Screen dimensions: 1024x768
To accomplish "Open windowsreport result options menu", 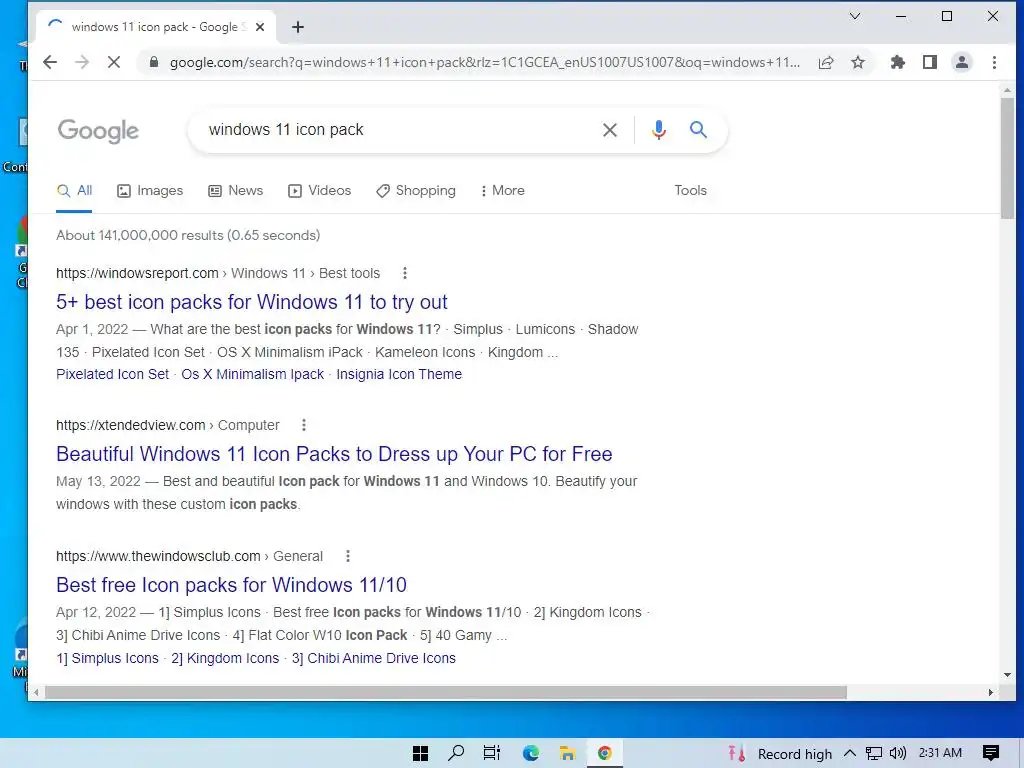I will tap(405, 273).
